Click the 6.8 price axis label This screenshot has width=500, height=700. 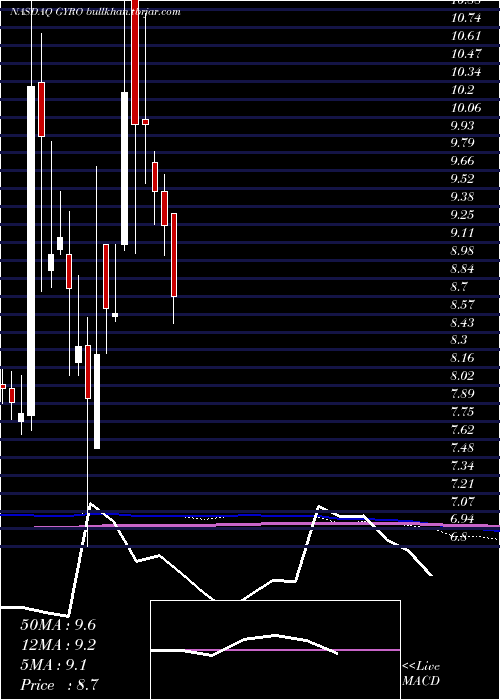pyautogui.click(x=458, y=537)
